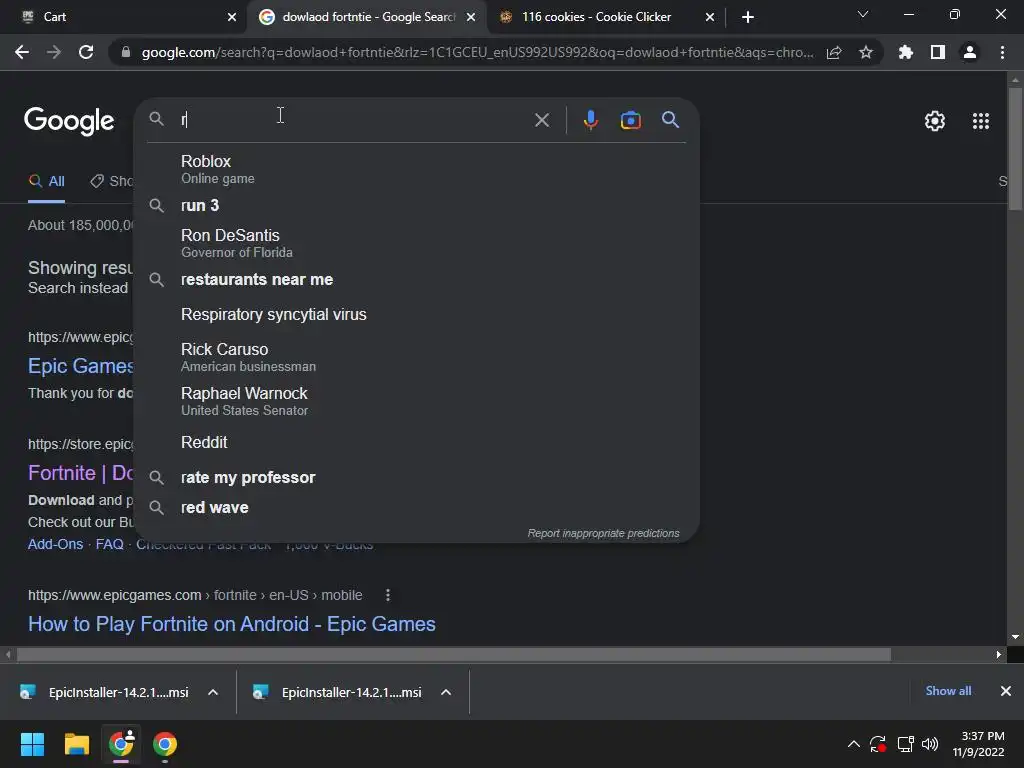Open the Google apps grid
This screenshot has width=1024, height=768.
pos(980,121)
